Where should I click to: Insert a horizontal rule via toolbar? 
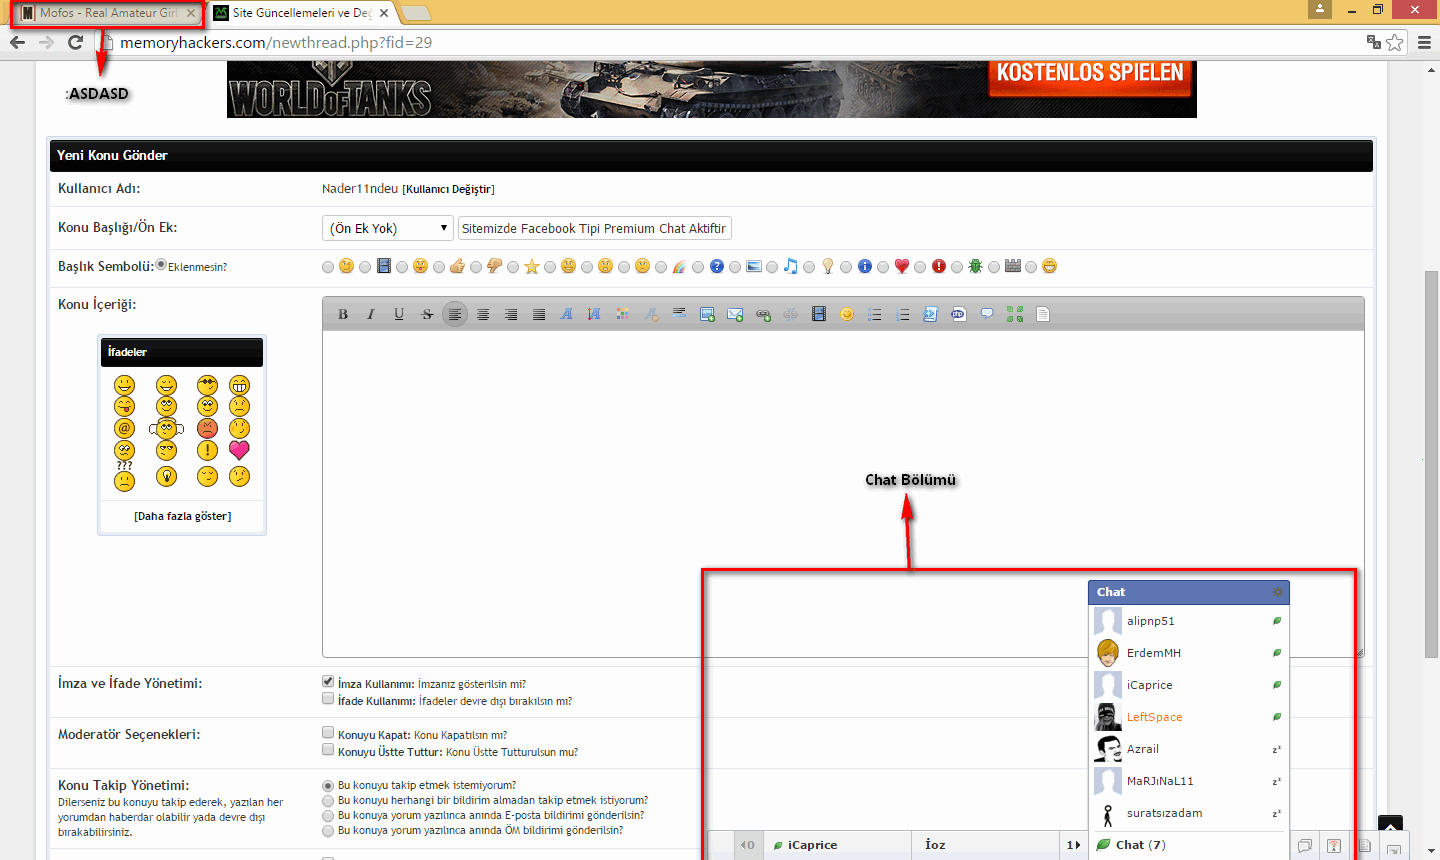tap(679, 314)
